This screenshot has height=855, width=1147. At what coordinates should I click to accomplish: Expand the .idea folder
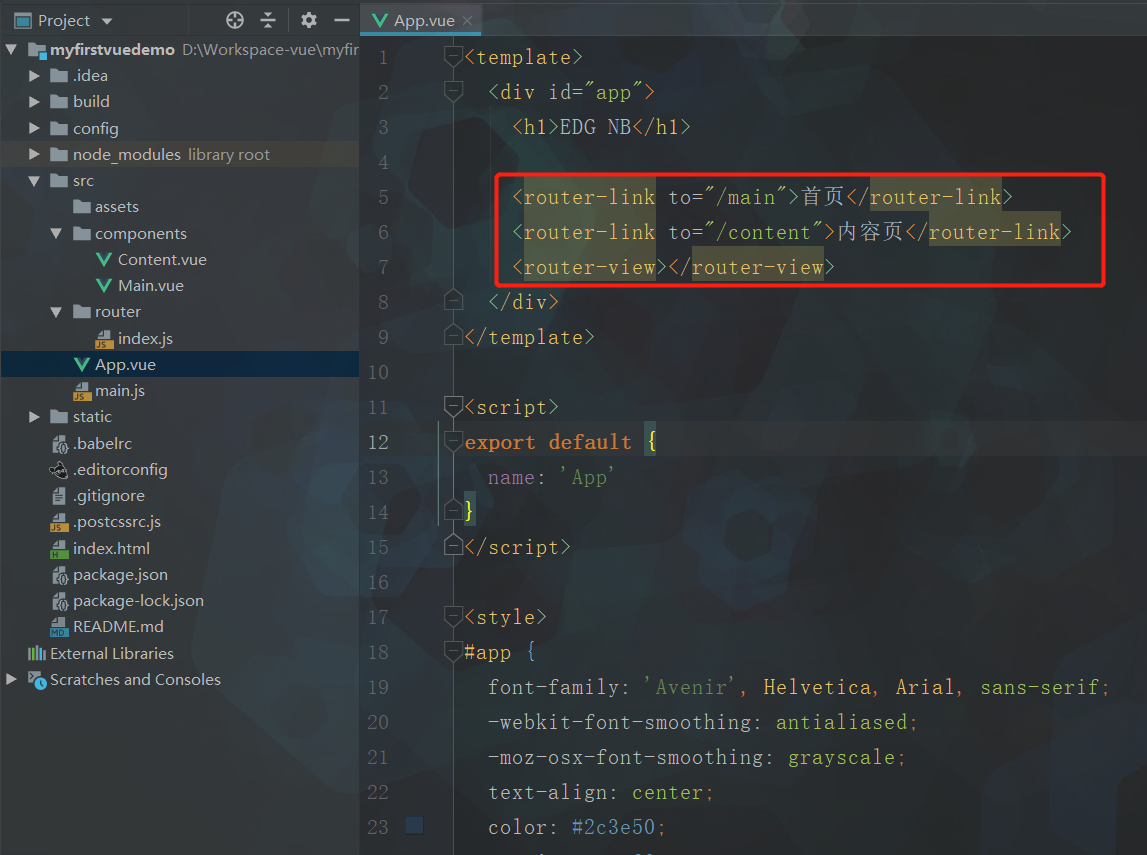pos(34,75)
